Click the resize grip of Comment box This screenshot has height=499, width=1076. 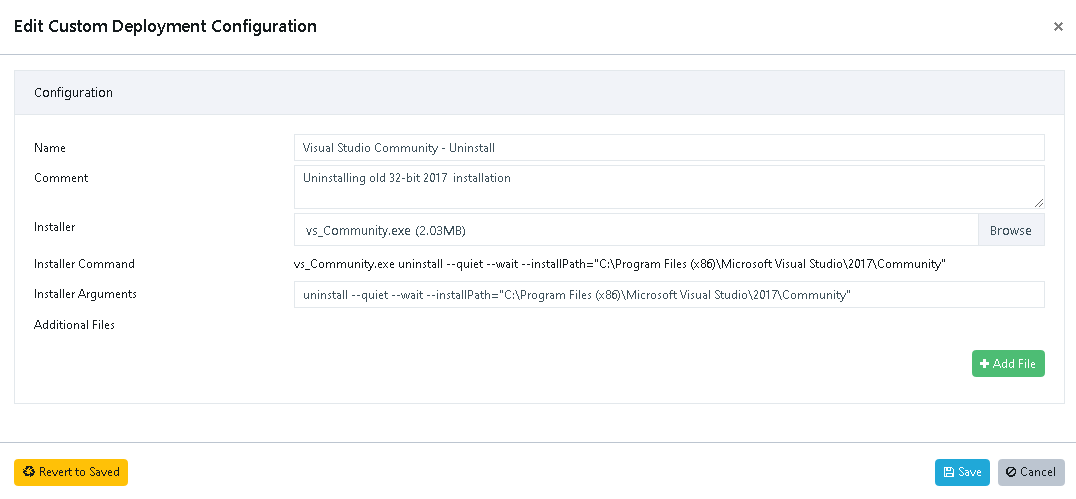[1039, 202]
